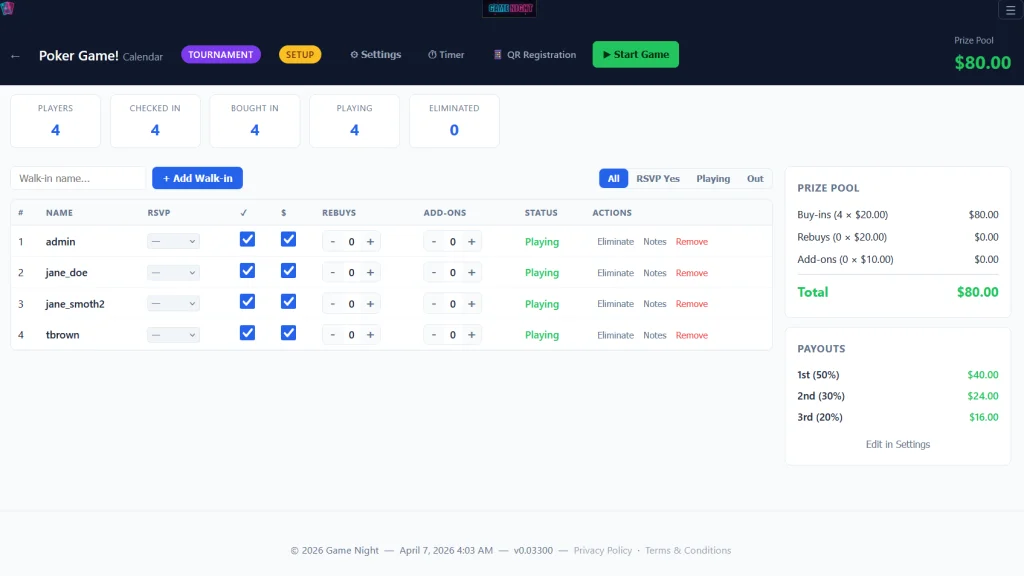Decrease rebuys for jane_doe

click(x=332, y=272)
